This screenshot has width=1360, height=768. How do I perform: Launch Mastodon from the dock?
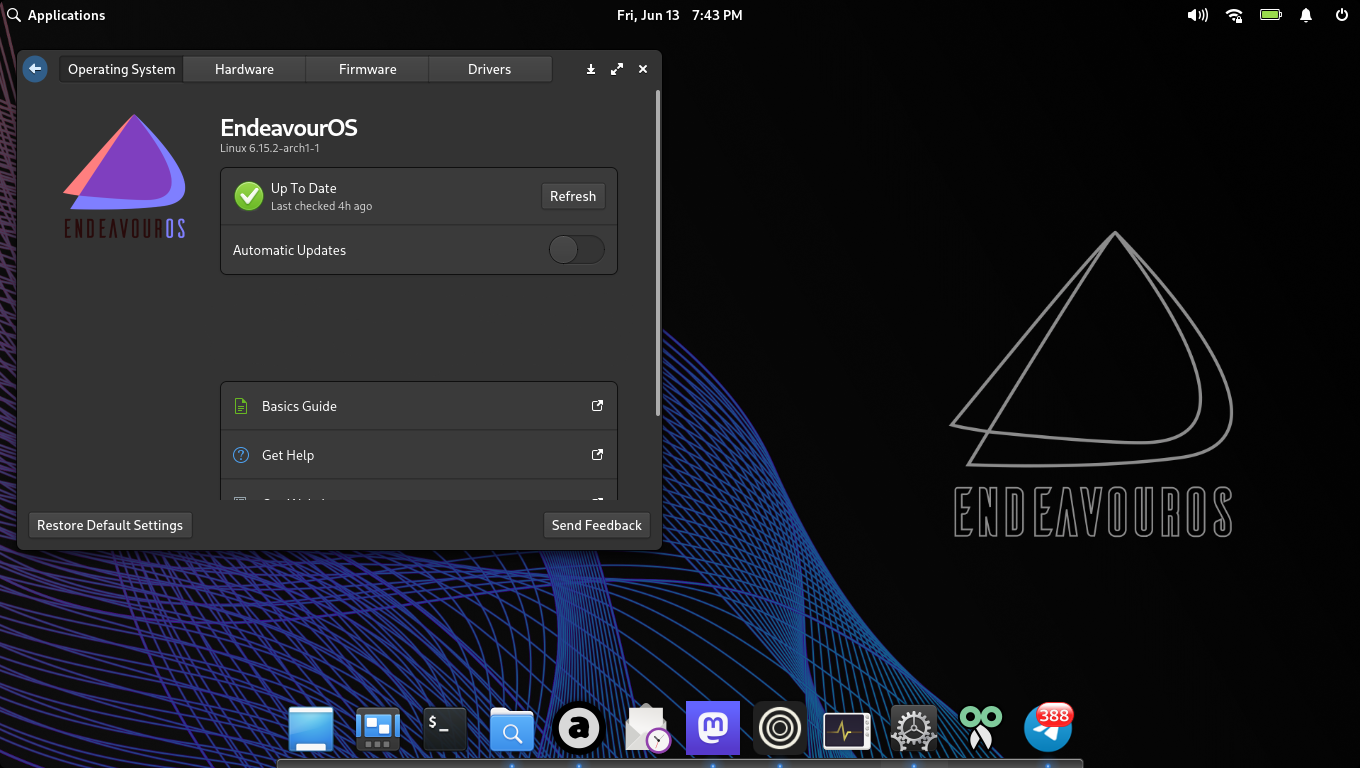[x=713, y=728]
